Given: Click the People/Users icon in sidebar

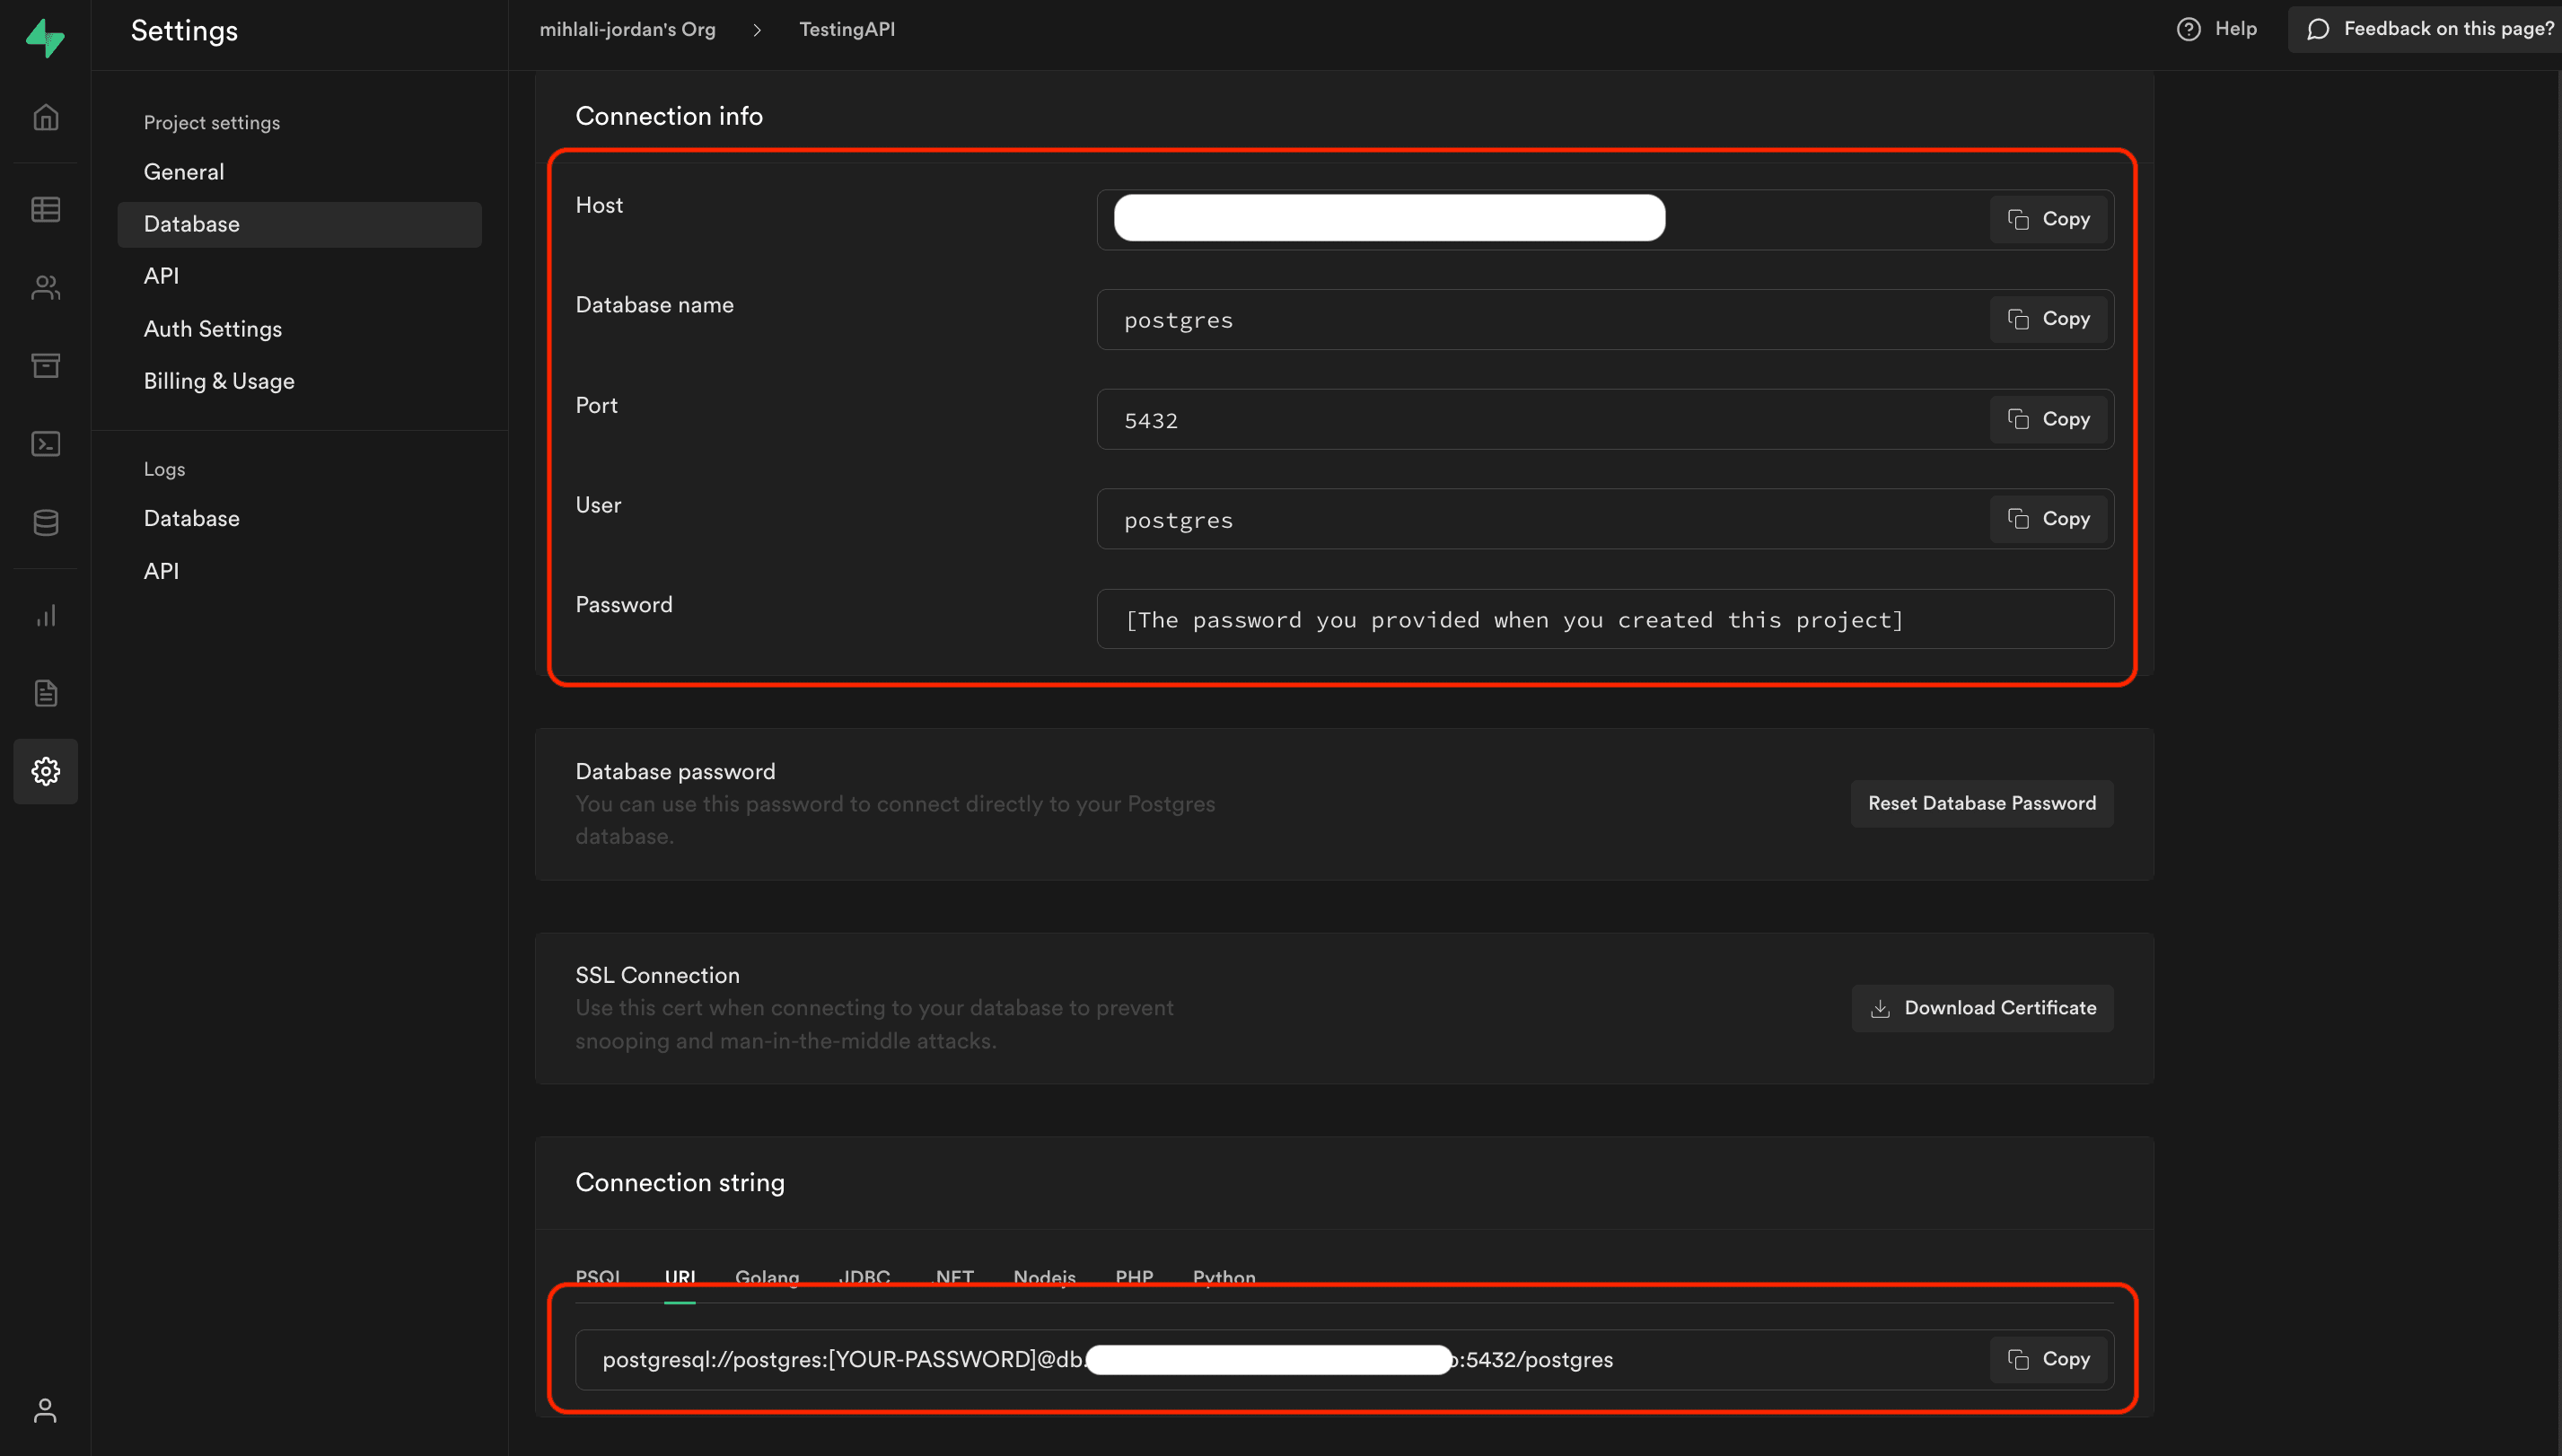Looking at the screenshot, I should 48,287.
